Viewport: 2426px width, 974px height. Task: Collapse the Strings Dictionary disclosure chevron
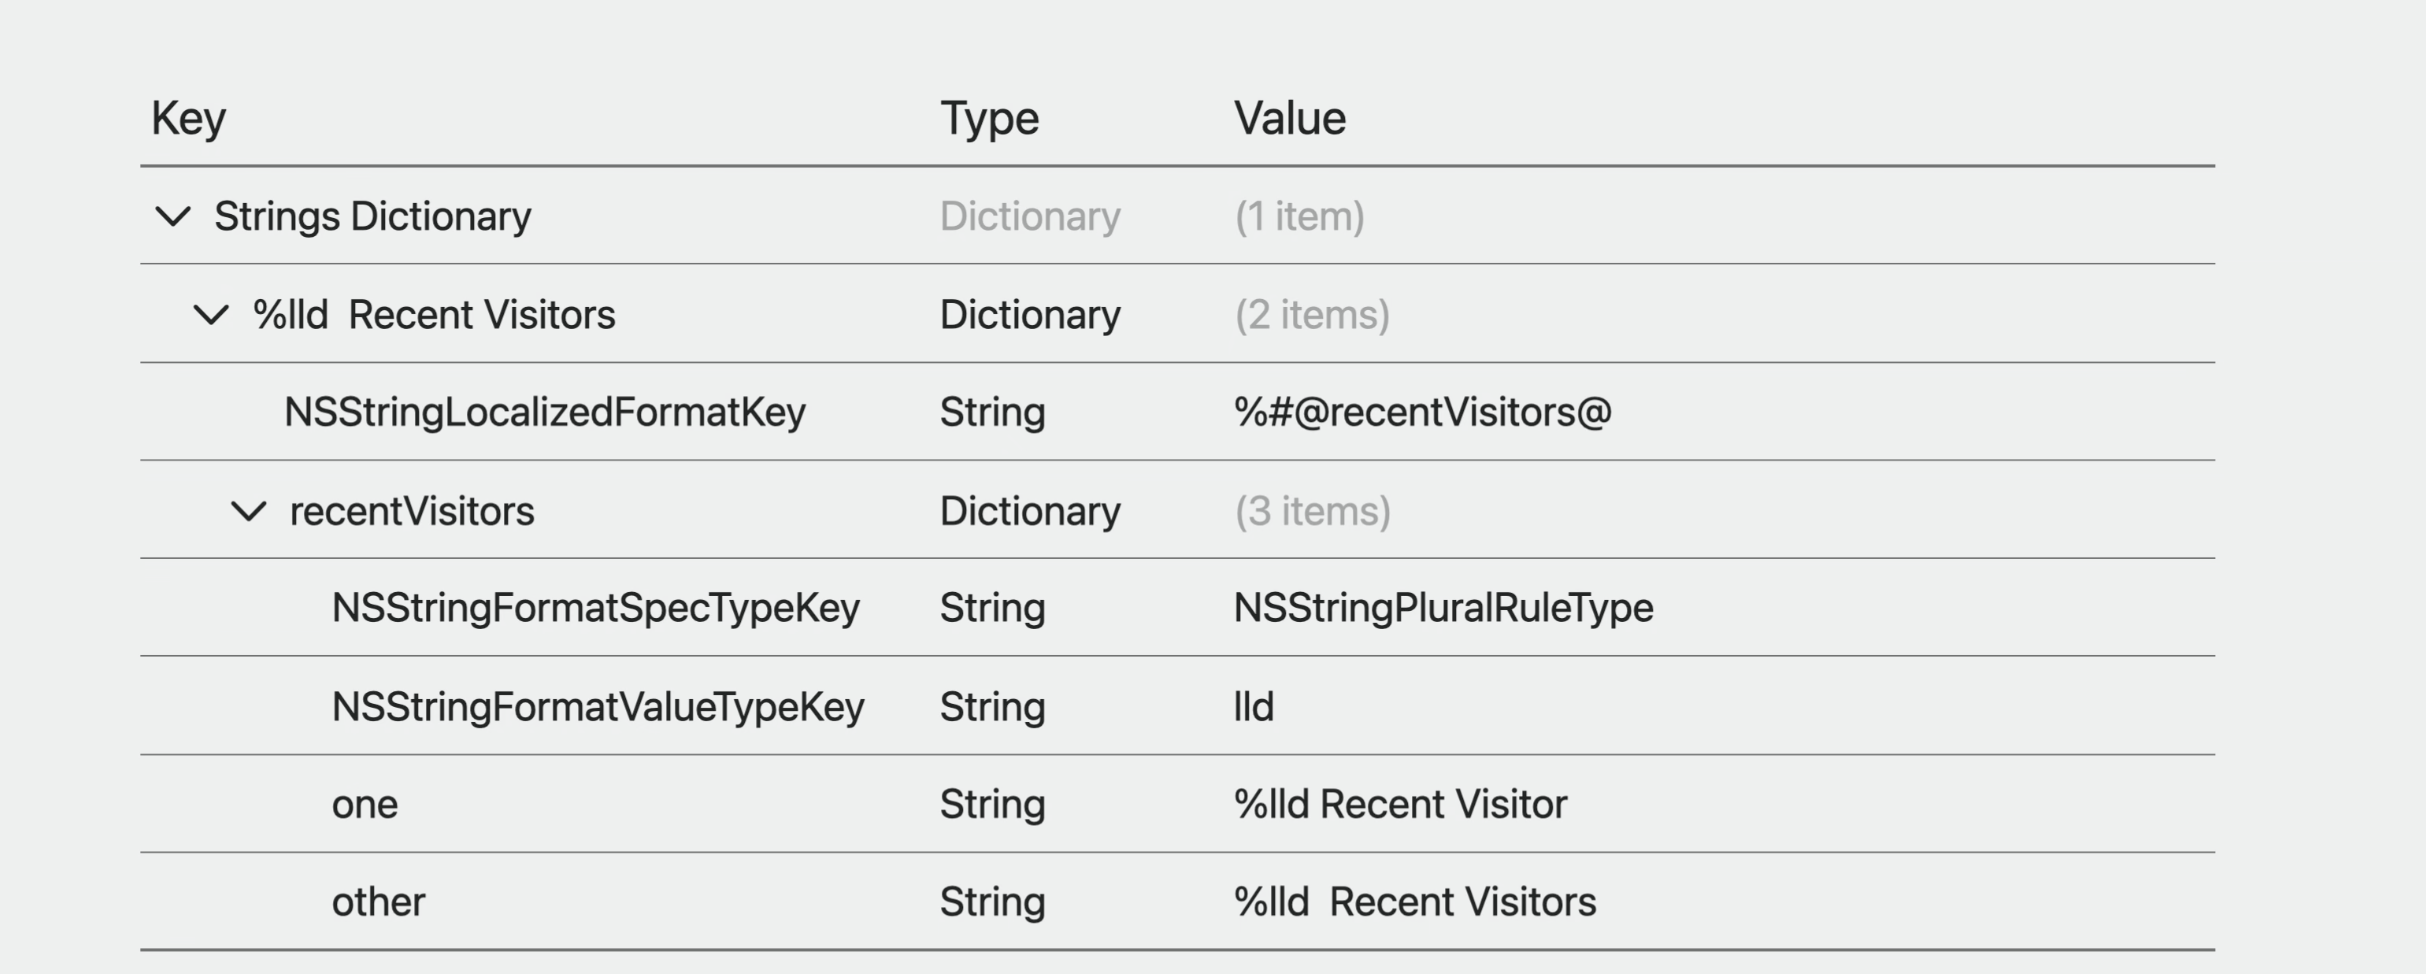[173, 216]
